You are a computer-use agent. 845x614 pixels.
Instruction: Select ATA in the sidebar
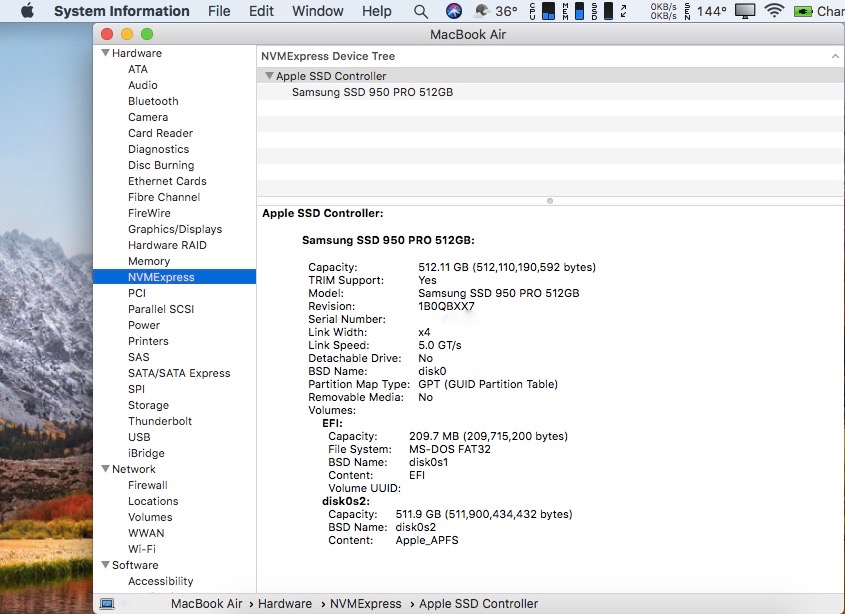138,69
